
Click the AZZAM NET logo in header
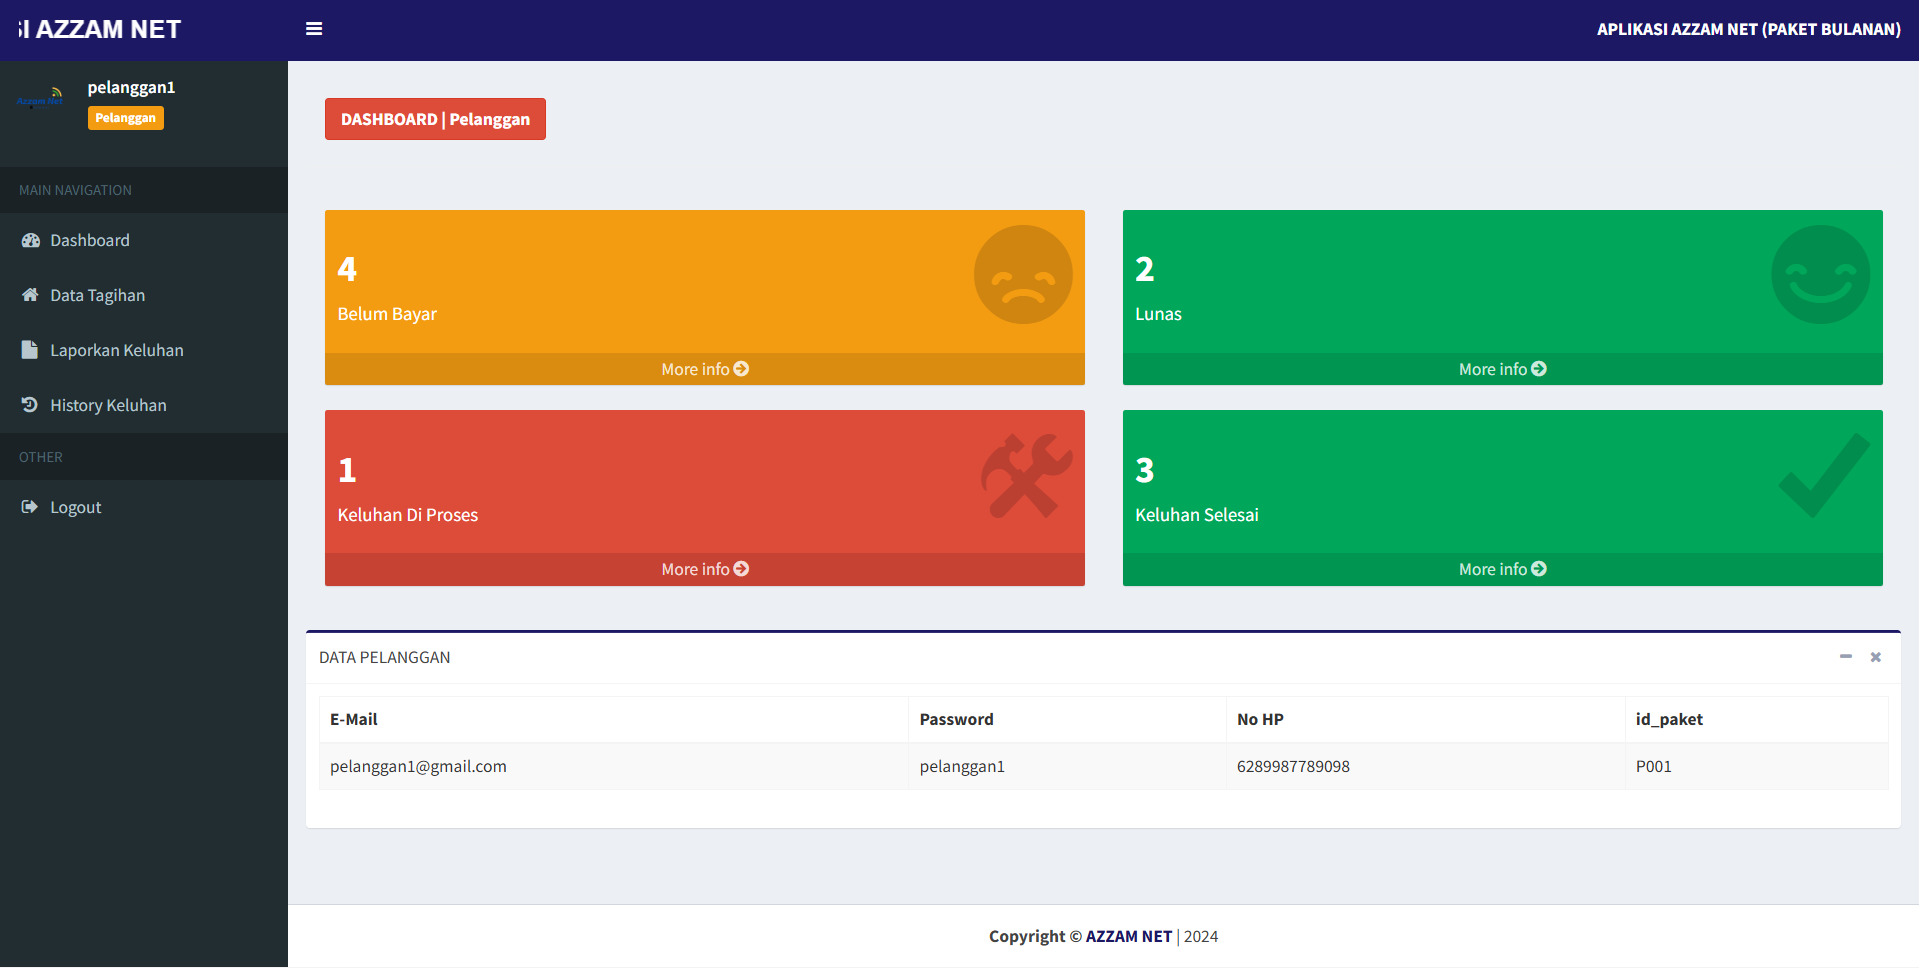pos(100,29)
